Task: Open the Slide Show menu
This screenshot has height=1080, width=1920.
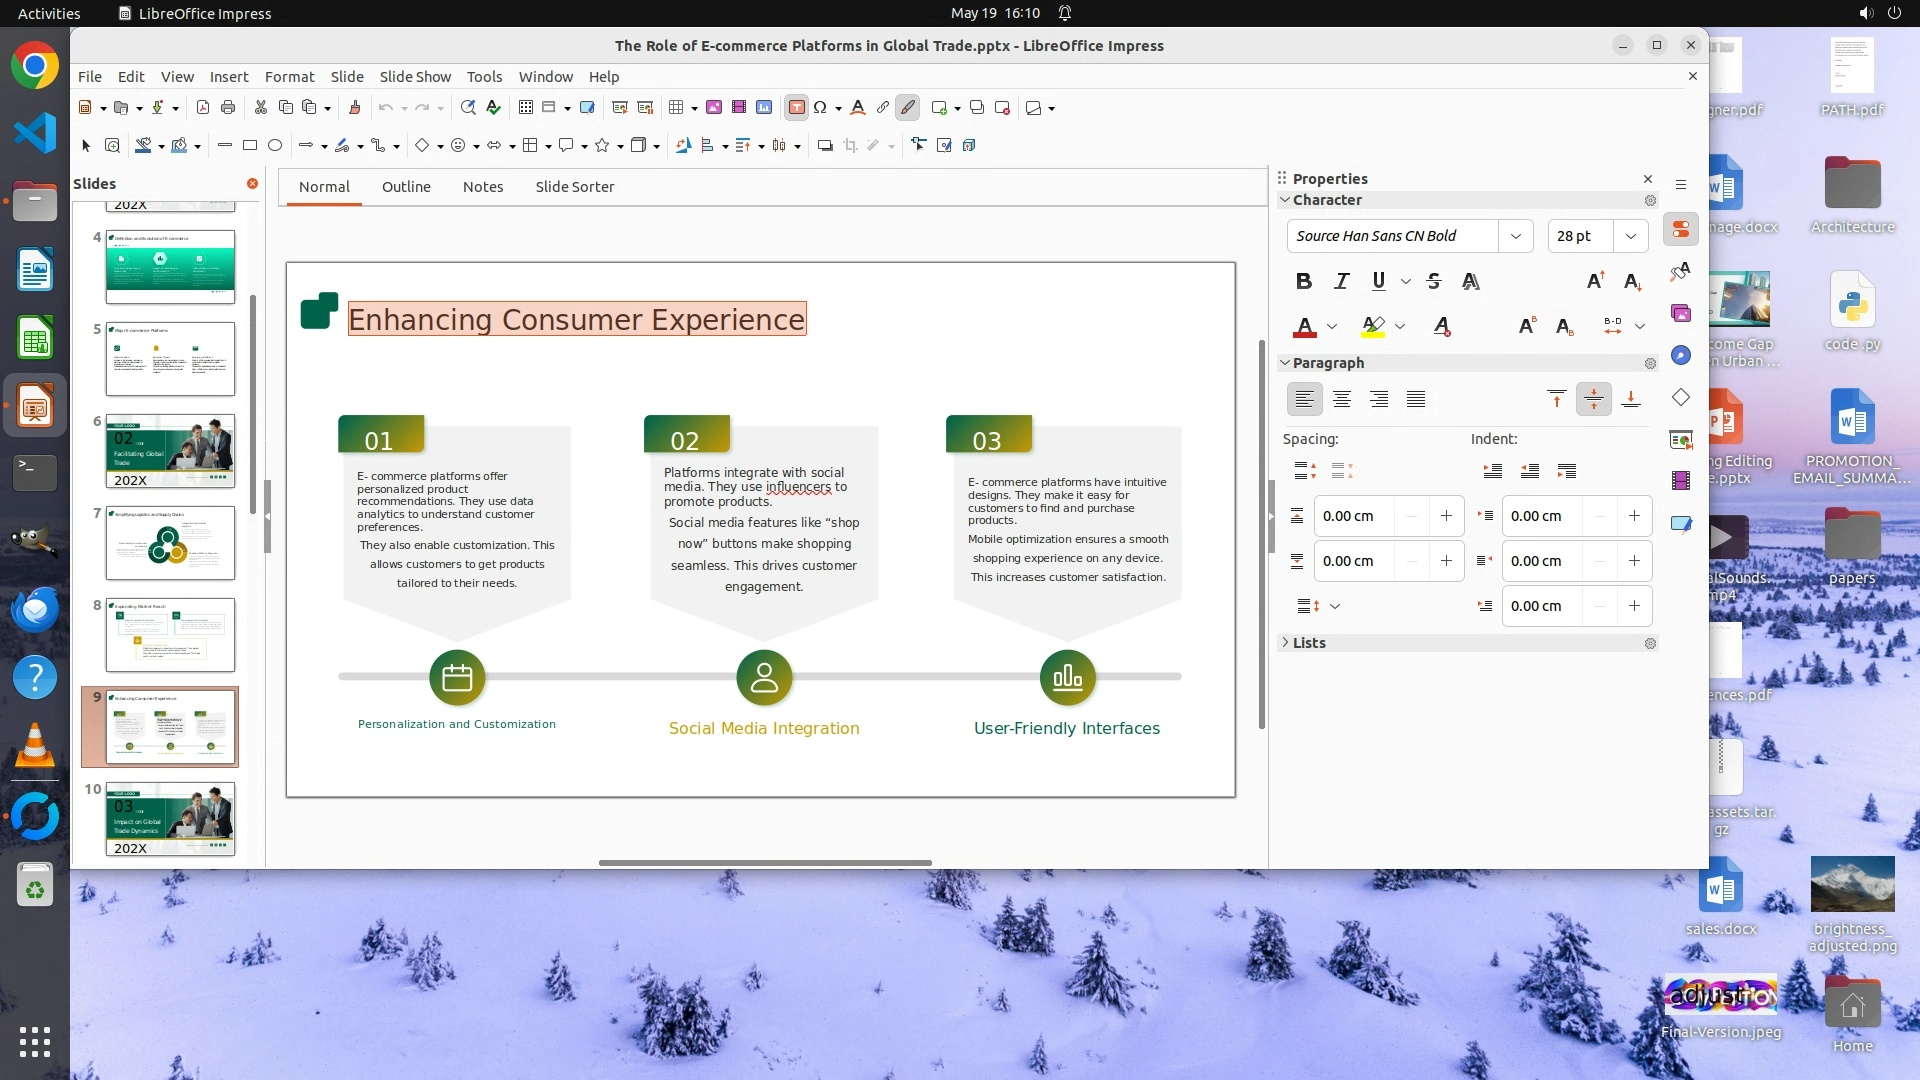Action: (x=414, y=76)
